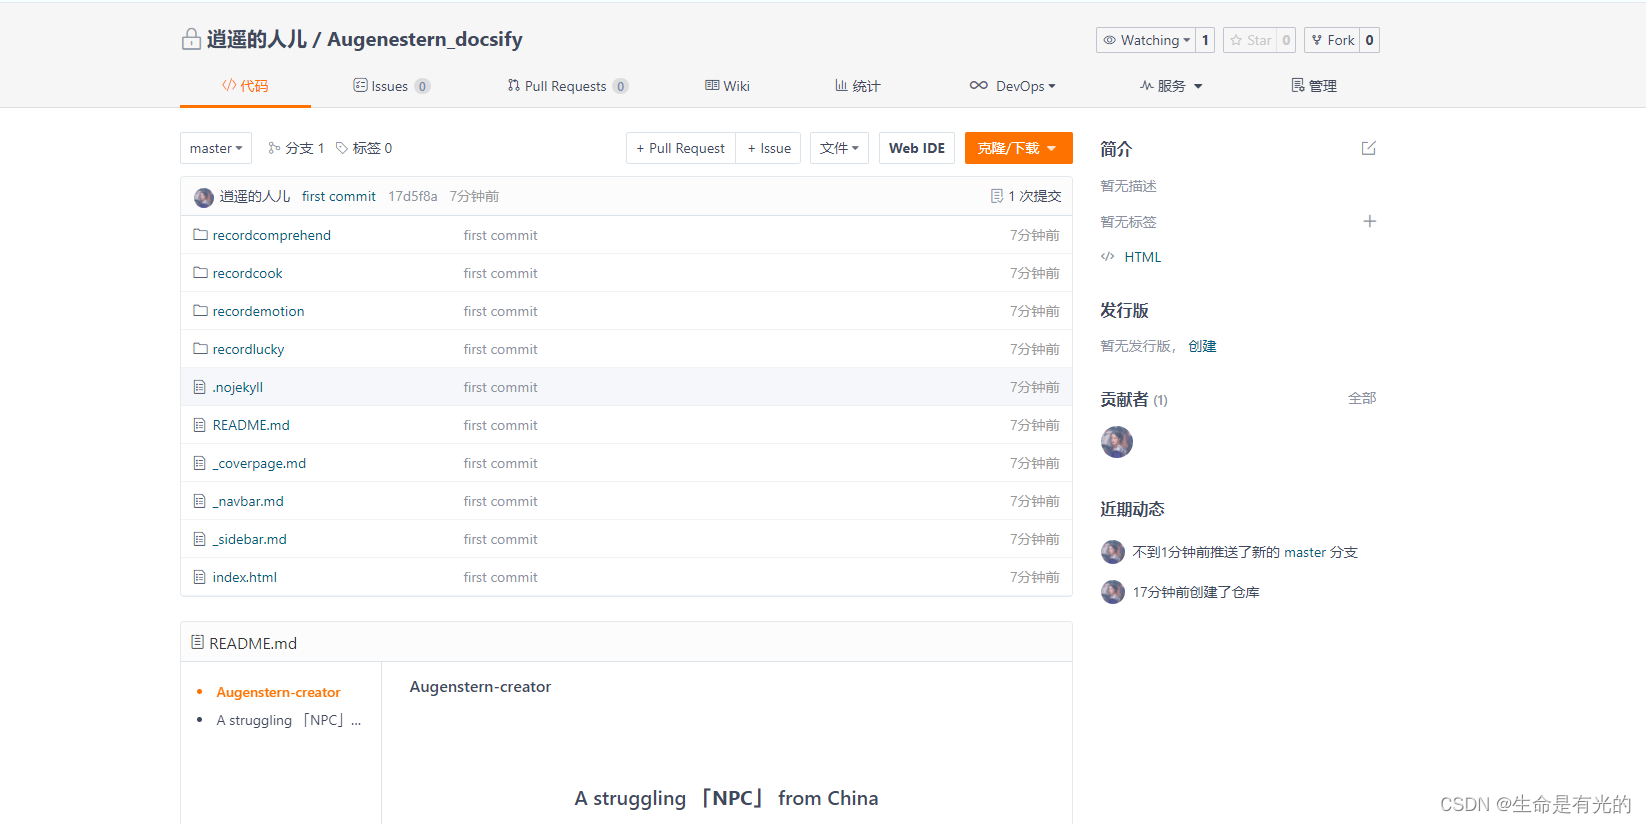Fork the repository
Image resolution: width=1646 pixels, height=824 pixels.
1332,40
